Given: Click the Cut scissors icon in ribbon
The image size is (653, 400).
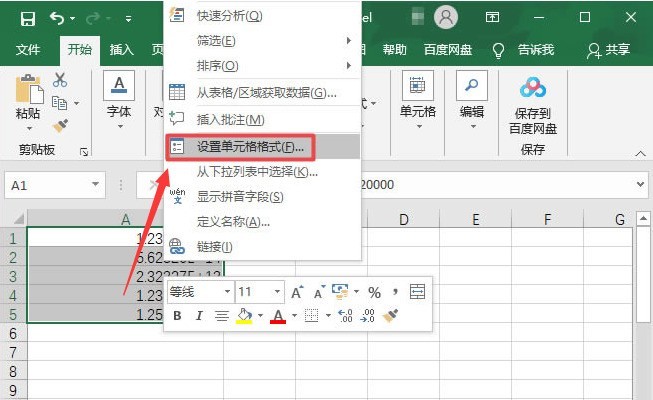Looking at the screenshot, I should 60,80.
